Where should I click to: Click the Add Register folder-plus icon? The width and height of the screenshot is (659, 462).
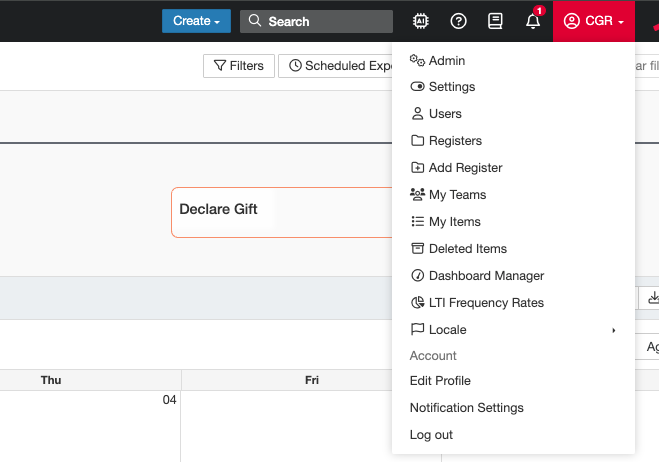[417, 167]
